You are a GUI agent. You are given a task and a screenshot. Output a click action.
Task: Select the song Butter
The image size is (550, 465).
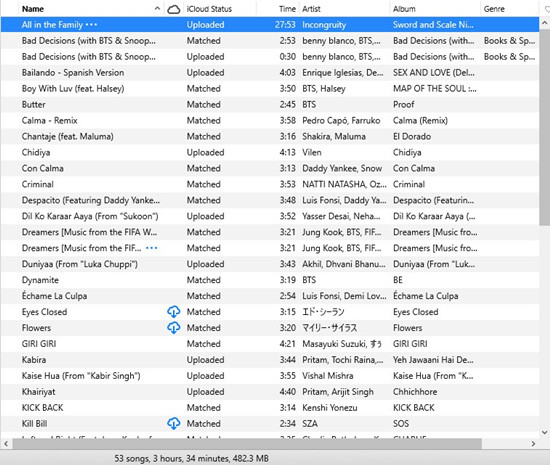[x=34, y=105]
